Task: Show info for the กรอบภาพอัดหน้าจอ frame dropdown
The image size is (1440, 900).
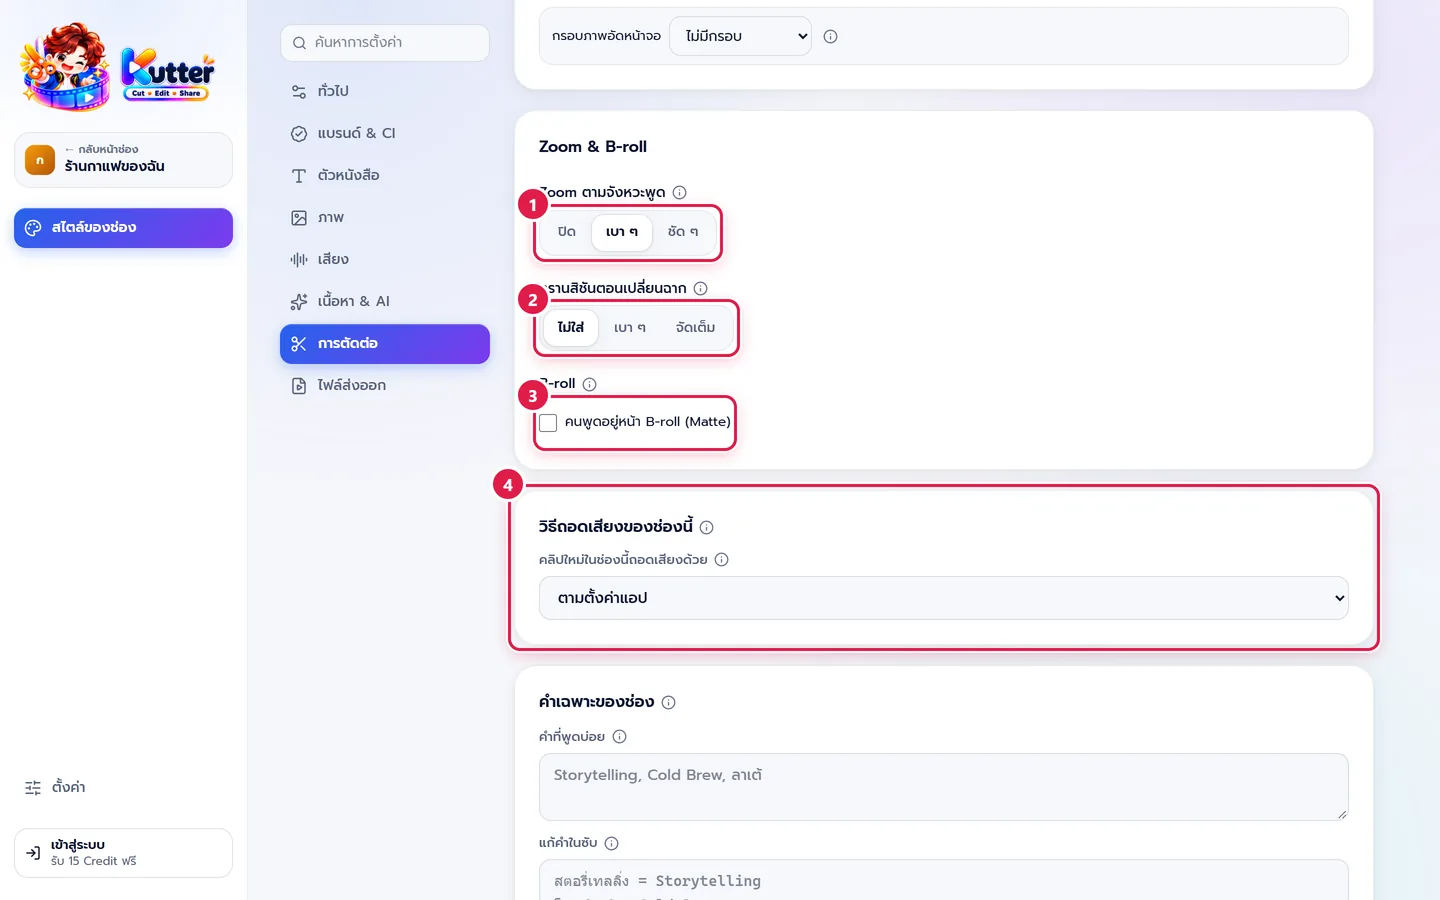Action: (830, 36)
